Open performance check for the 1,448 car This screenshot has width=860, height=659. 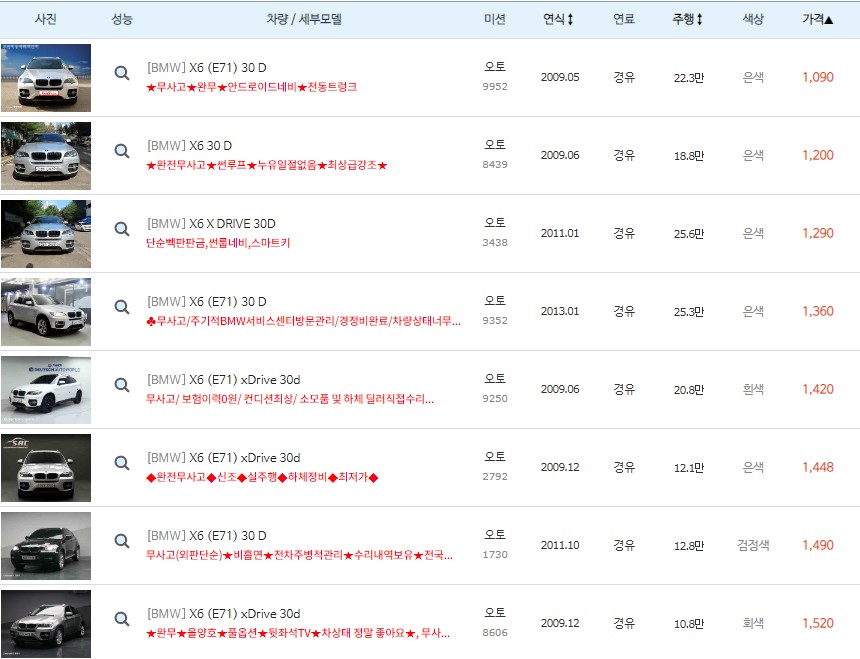(x=122, y=462)
